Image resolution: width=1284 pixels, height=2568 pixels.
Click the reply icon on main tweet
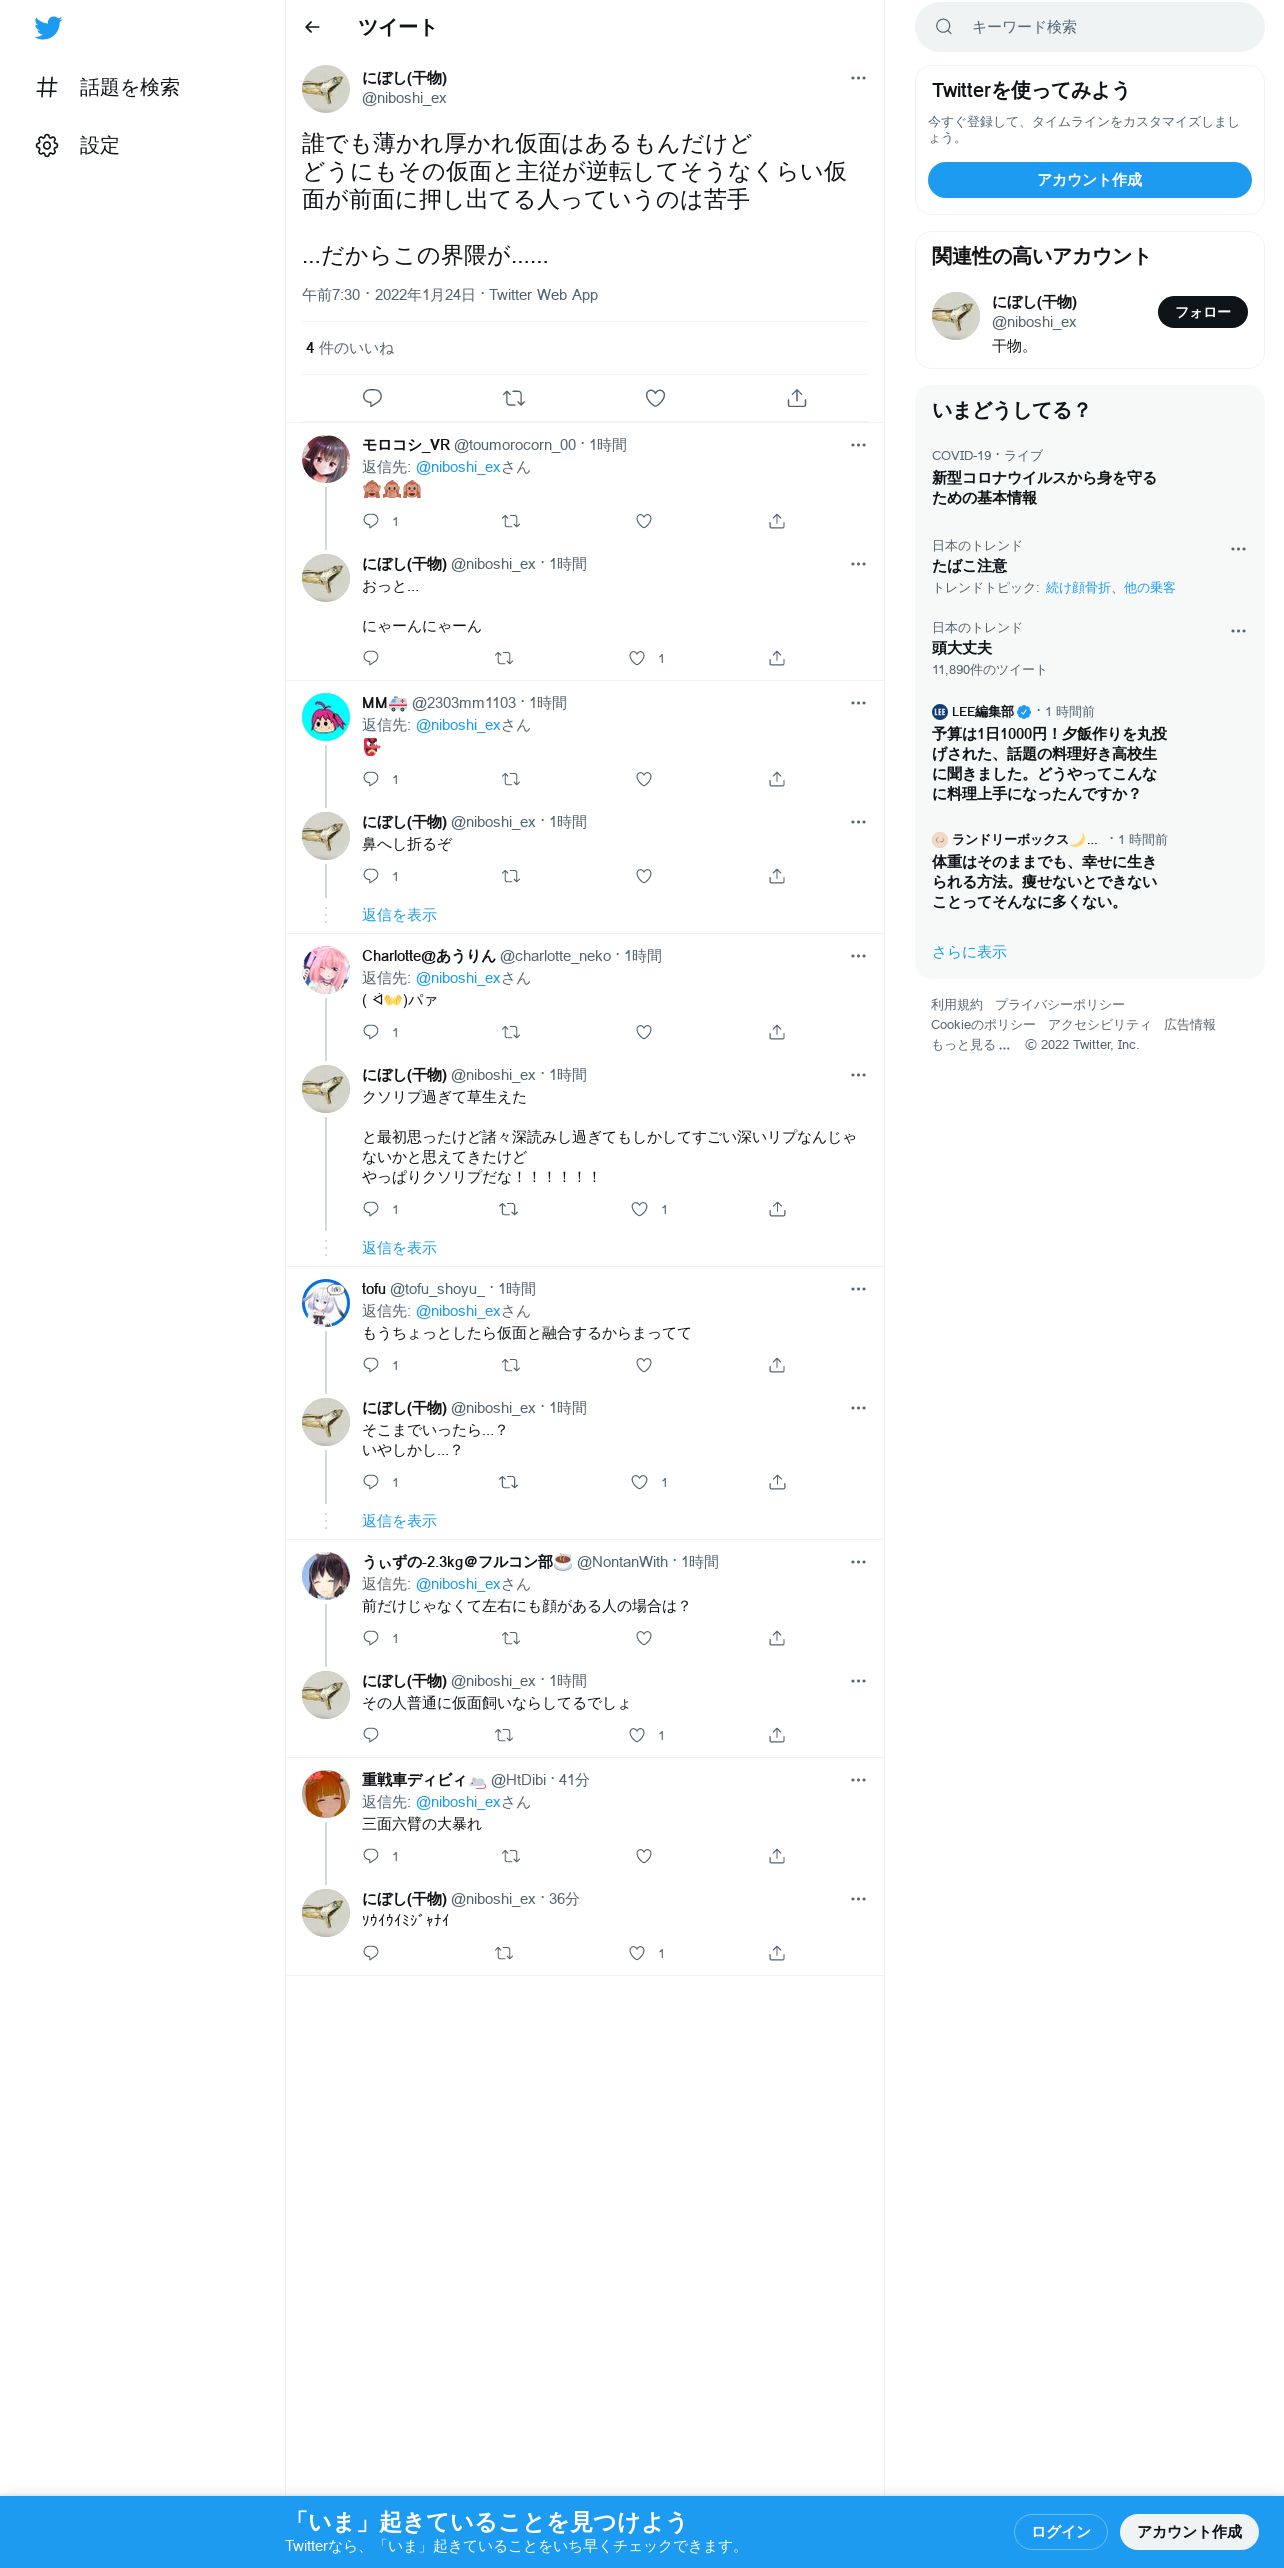coord(372,398)
